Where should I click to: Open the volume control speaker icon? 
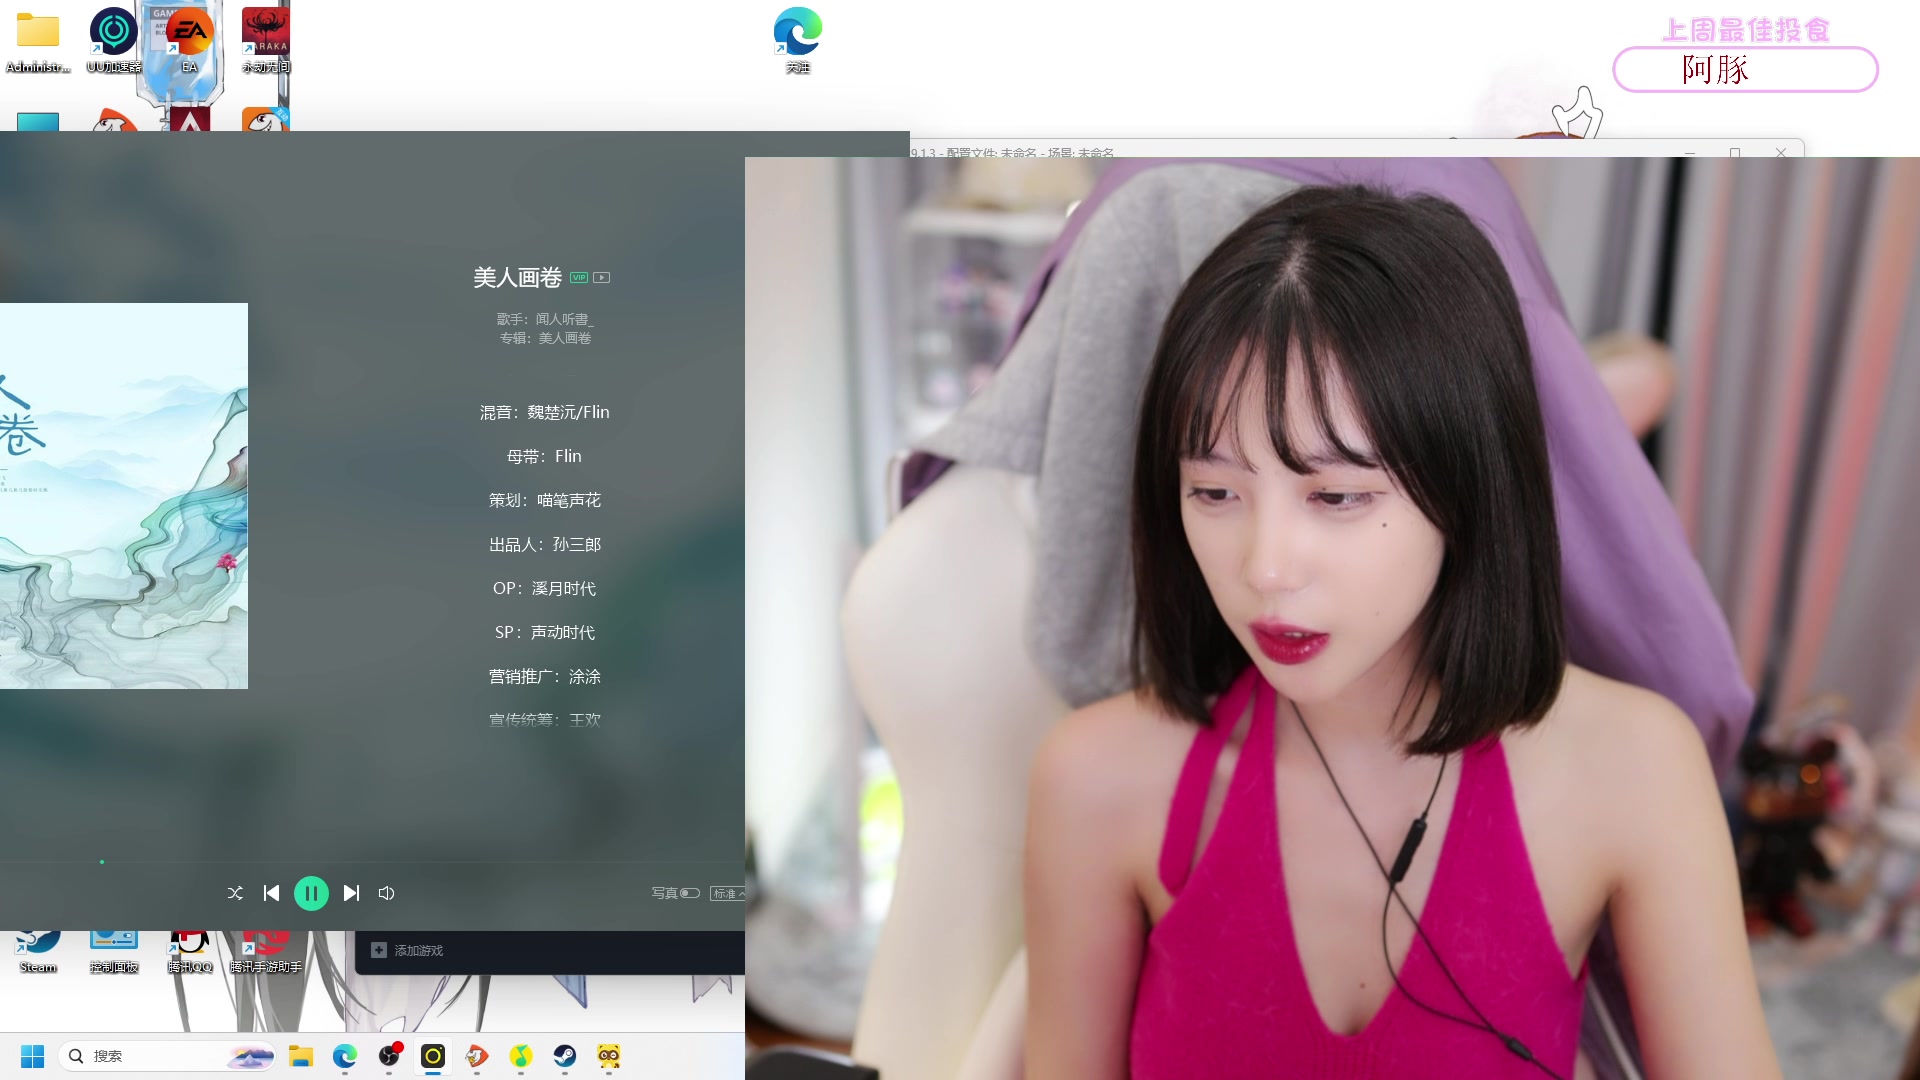tap(387, 893)
